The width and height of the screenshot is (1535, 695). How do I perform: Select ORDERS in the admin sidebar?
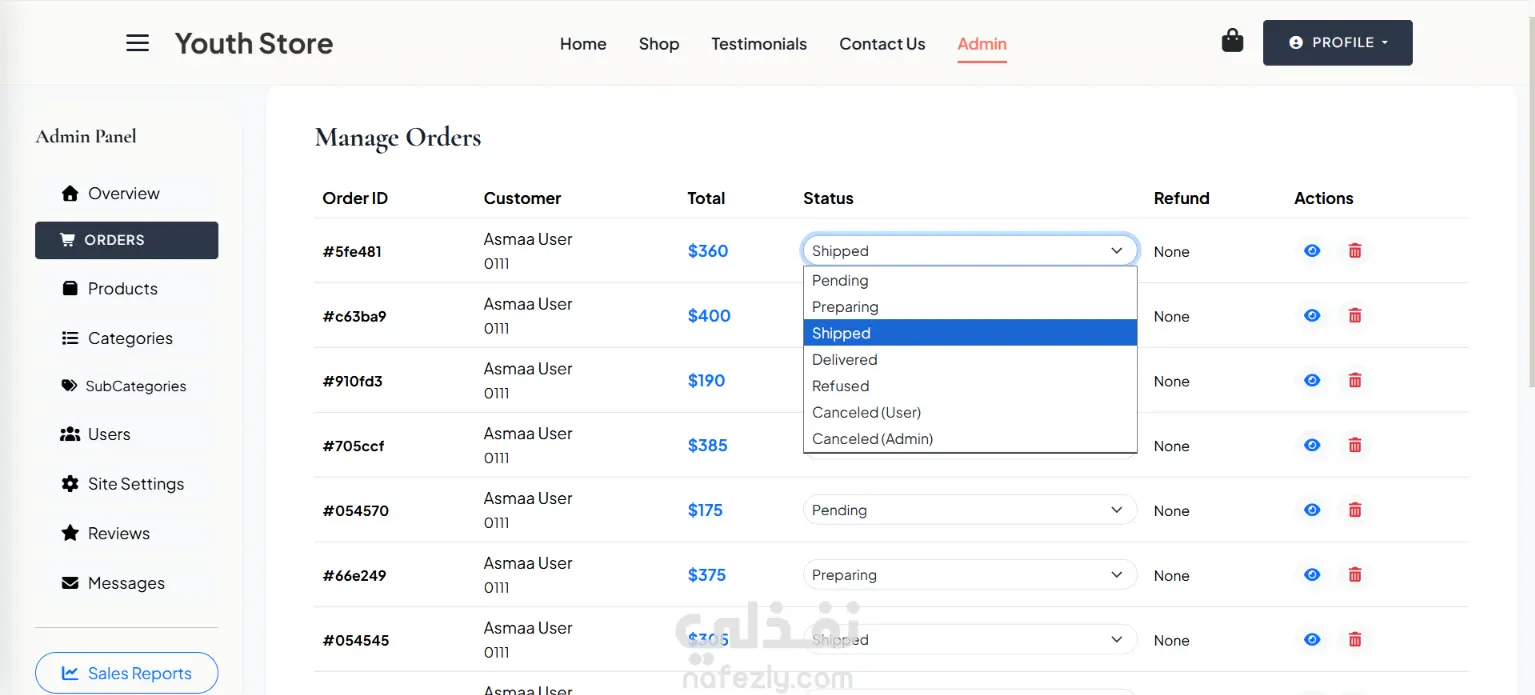(x=126, y=240)
